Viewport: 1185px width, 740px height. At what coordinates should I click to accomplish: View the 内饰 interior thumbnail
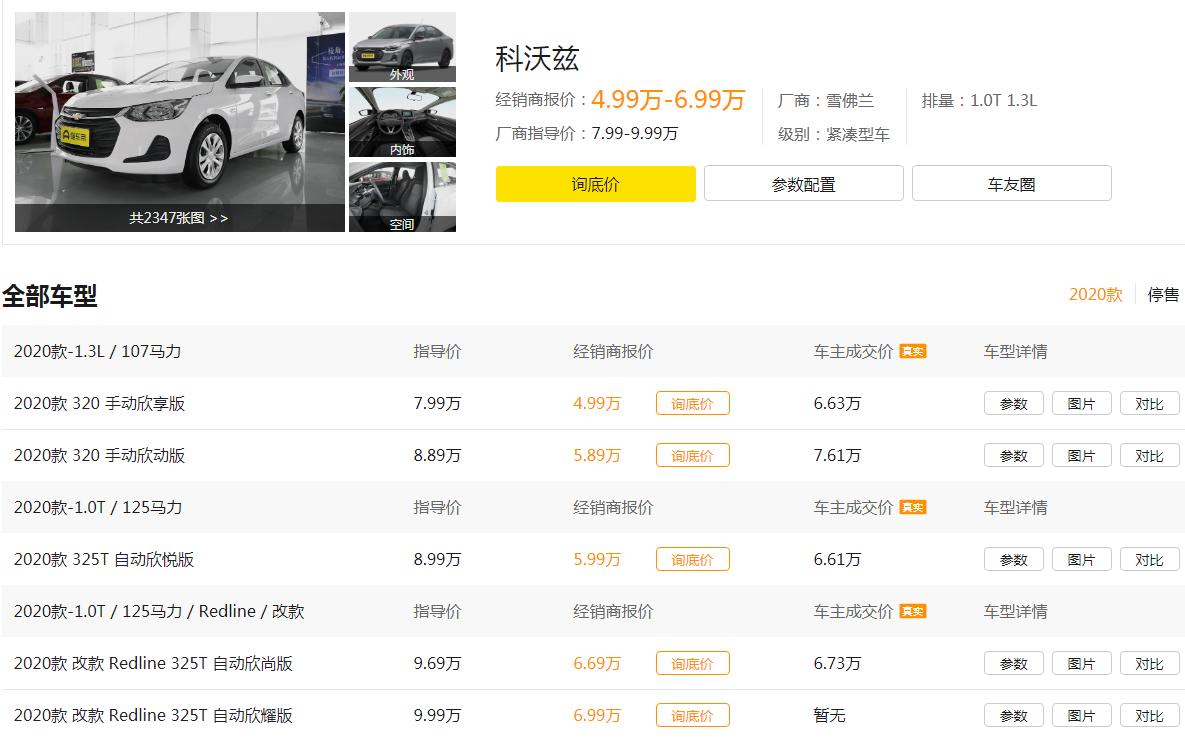402,121
